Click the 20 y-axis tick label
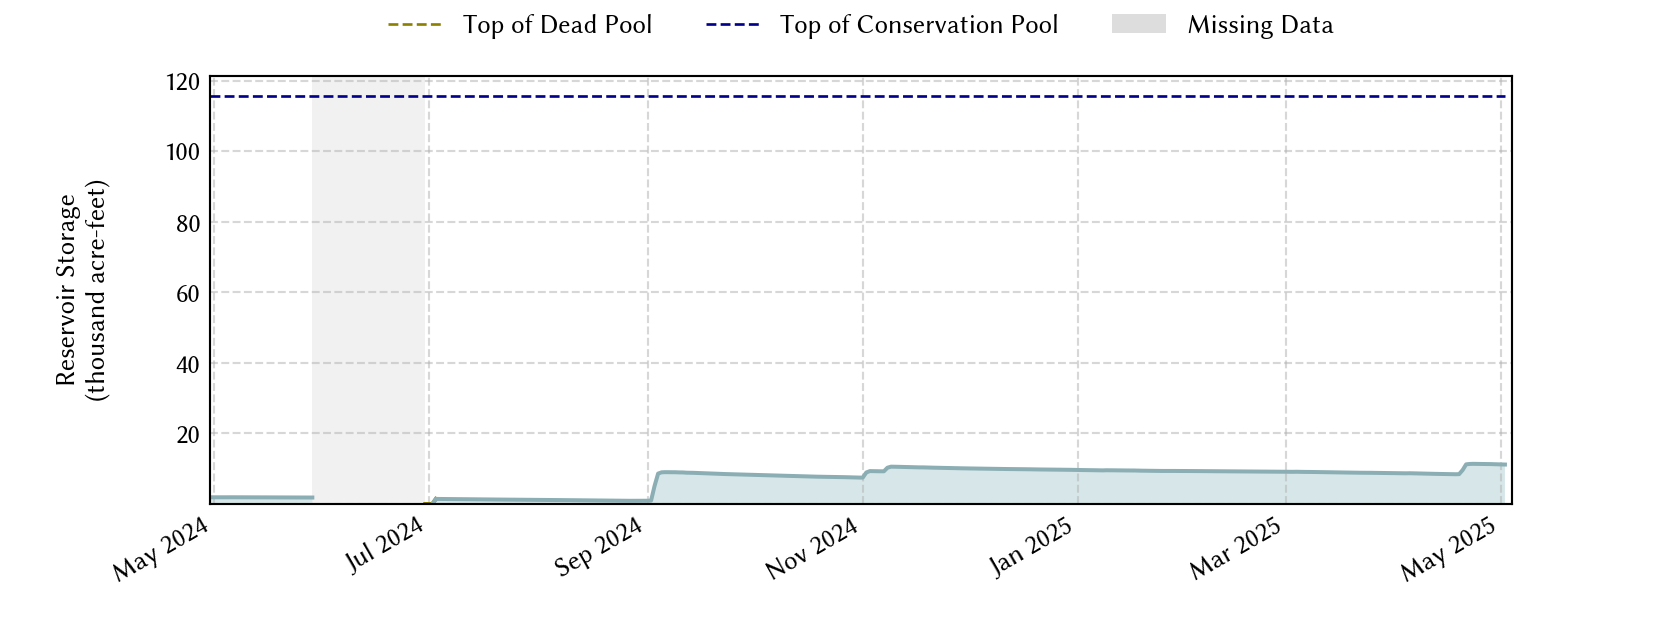Viewport: 1680px width, 630px height. (188, 434)
